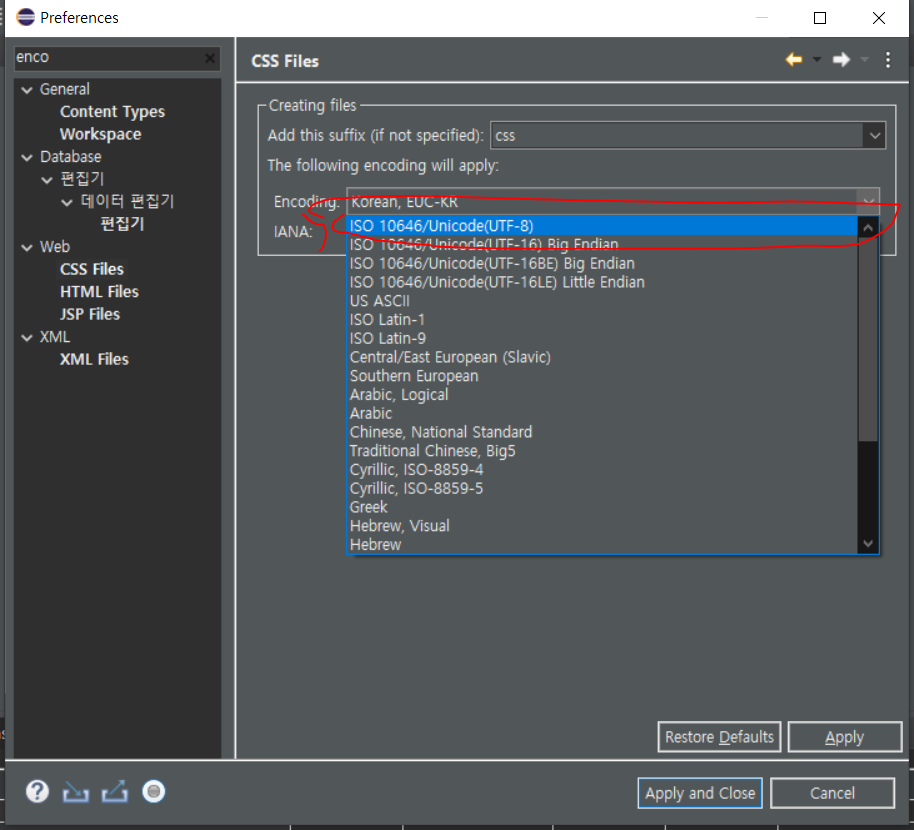Select XML Files preference page
This screenshot has width=914, height=830.
(x=94, y=359)
